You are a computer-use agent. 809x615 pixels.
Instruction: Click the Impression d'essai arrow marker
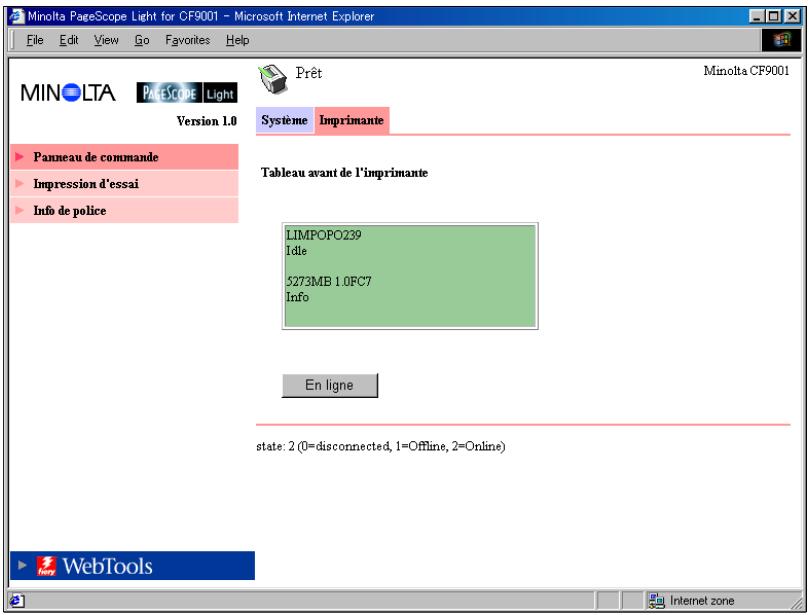coord(20,183)
